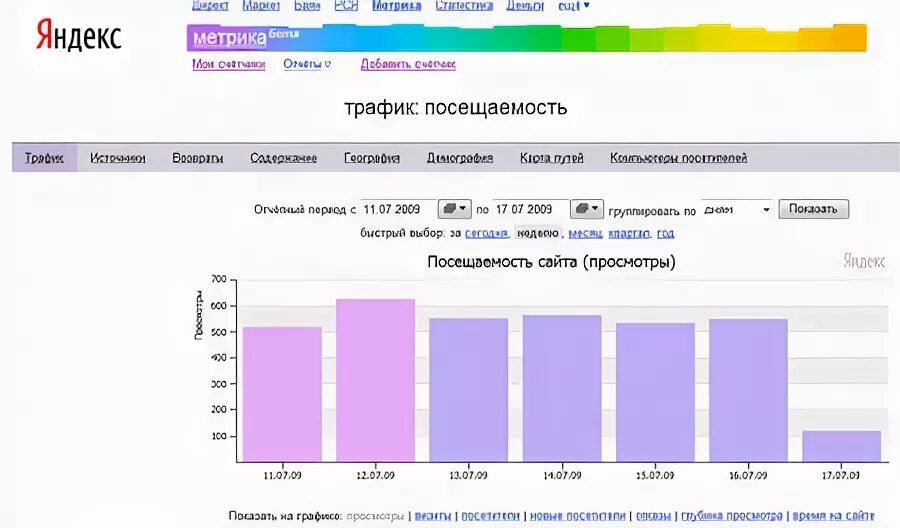Switch to the Демография tab
The width and height of the screenshot is (900, 528).
460,158
